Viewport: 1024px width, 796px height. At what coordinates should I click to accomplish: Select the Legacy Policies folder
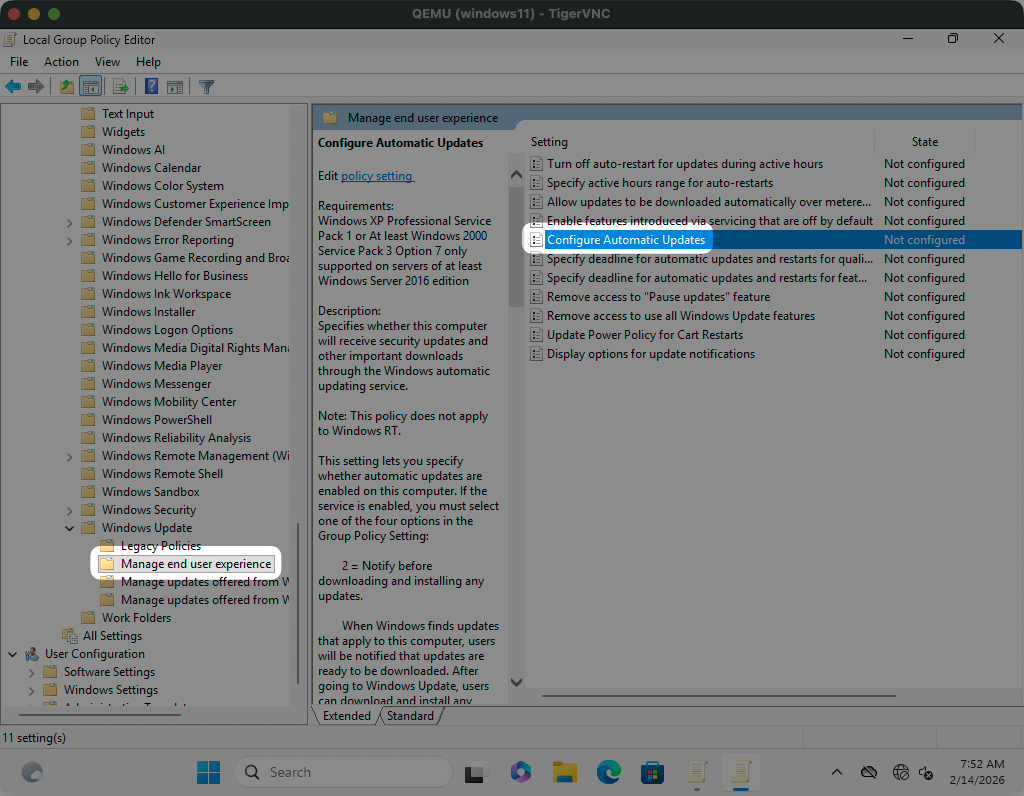pos(160,546)
